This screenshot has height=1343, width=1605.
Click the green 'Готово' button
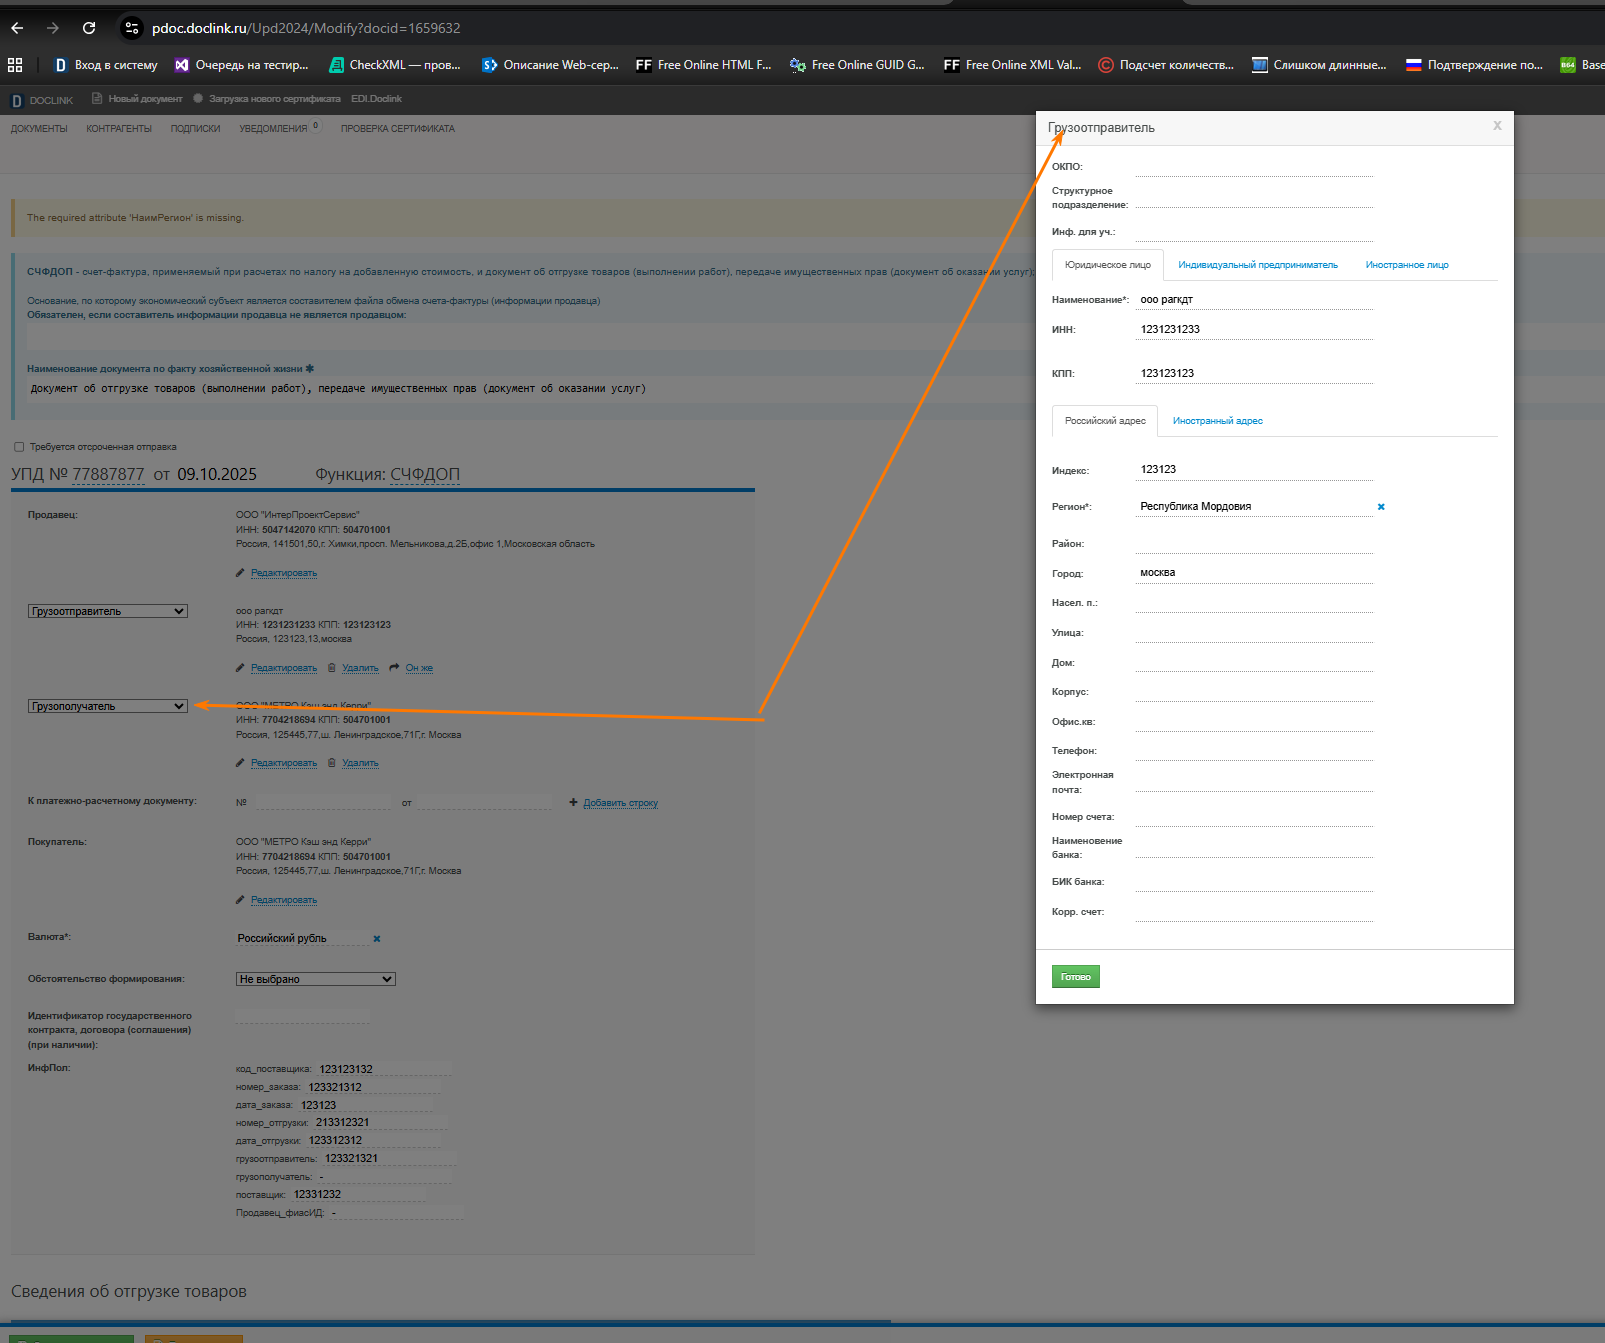[x=1076, y=977]
